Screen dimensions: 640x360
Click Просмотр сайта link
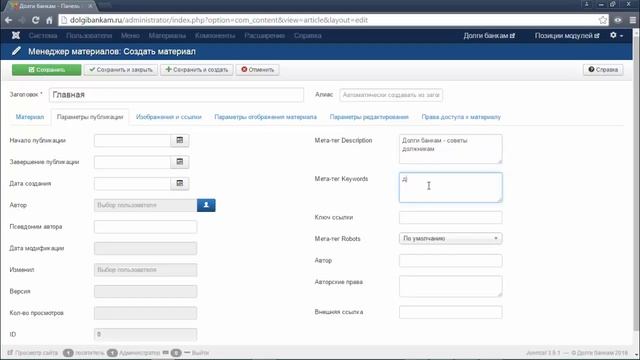click(x=33, y=353)
